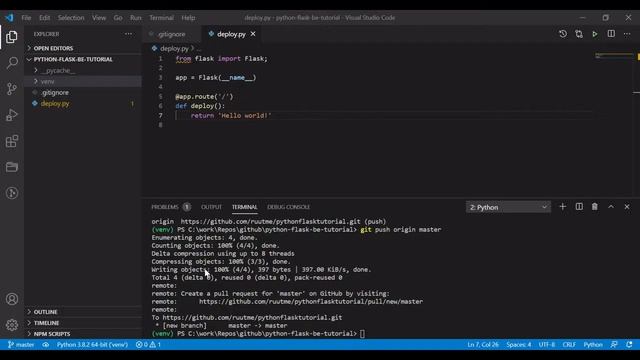Open the Go menu
This screenshot has height=360, width=640.
click(118, 18)
